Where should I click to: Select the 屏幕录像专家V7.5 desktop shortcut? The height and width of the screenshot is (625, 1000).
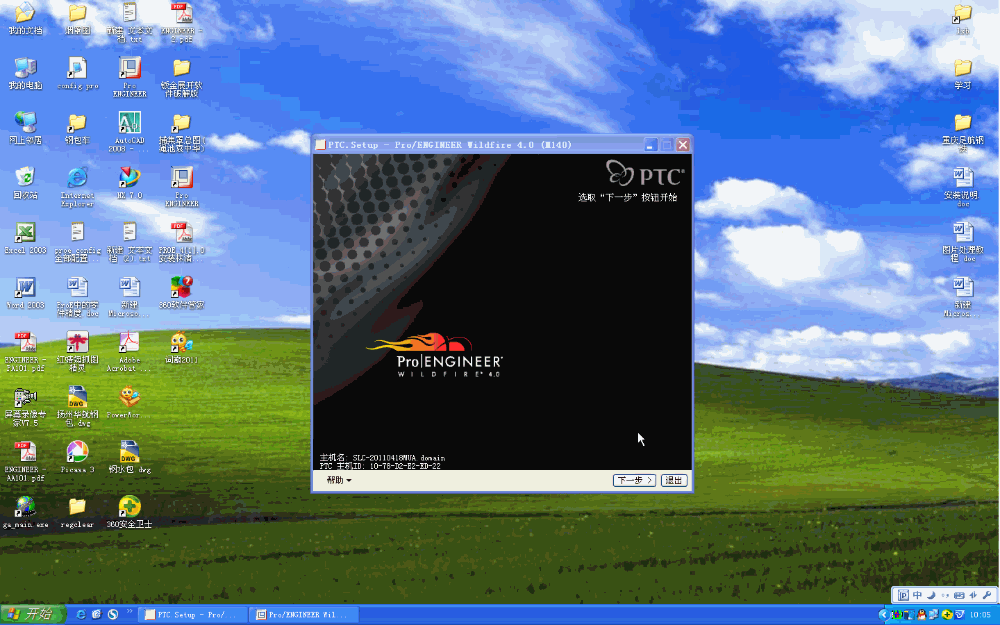(26, 407)
